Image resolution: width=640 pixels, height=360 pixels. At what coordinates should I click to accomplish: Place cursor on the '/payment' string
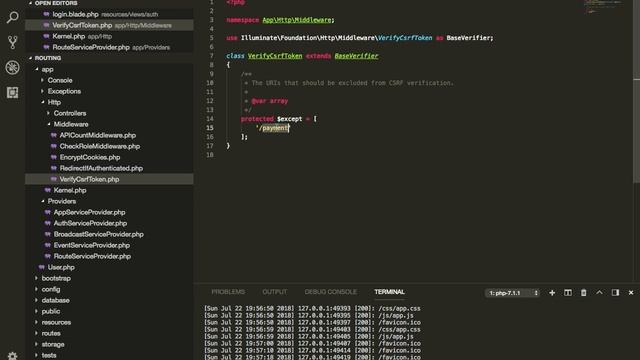273,128
